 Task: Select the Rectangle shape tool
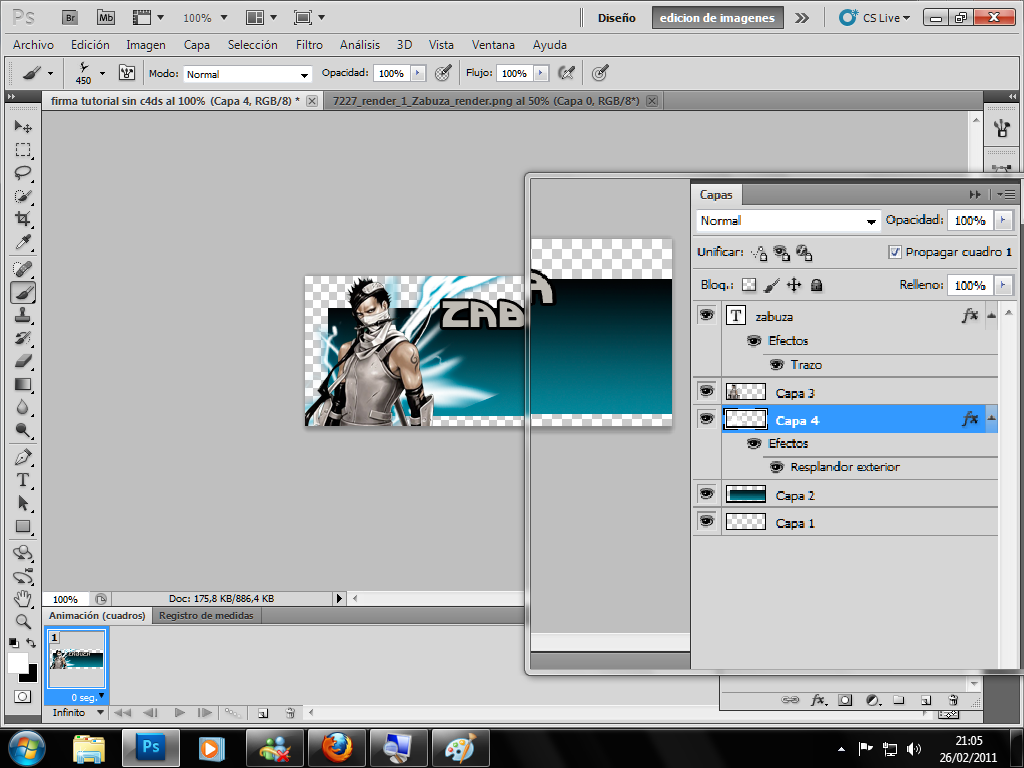23,526
